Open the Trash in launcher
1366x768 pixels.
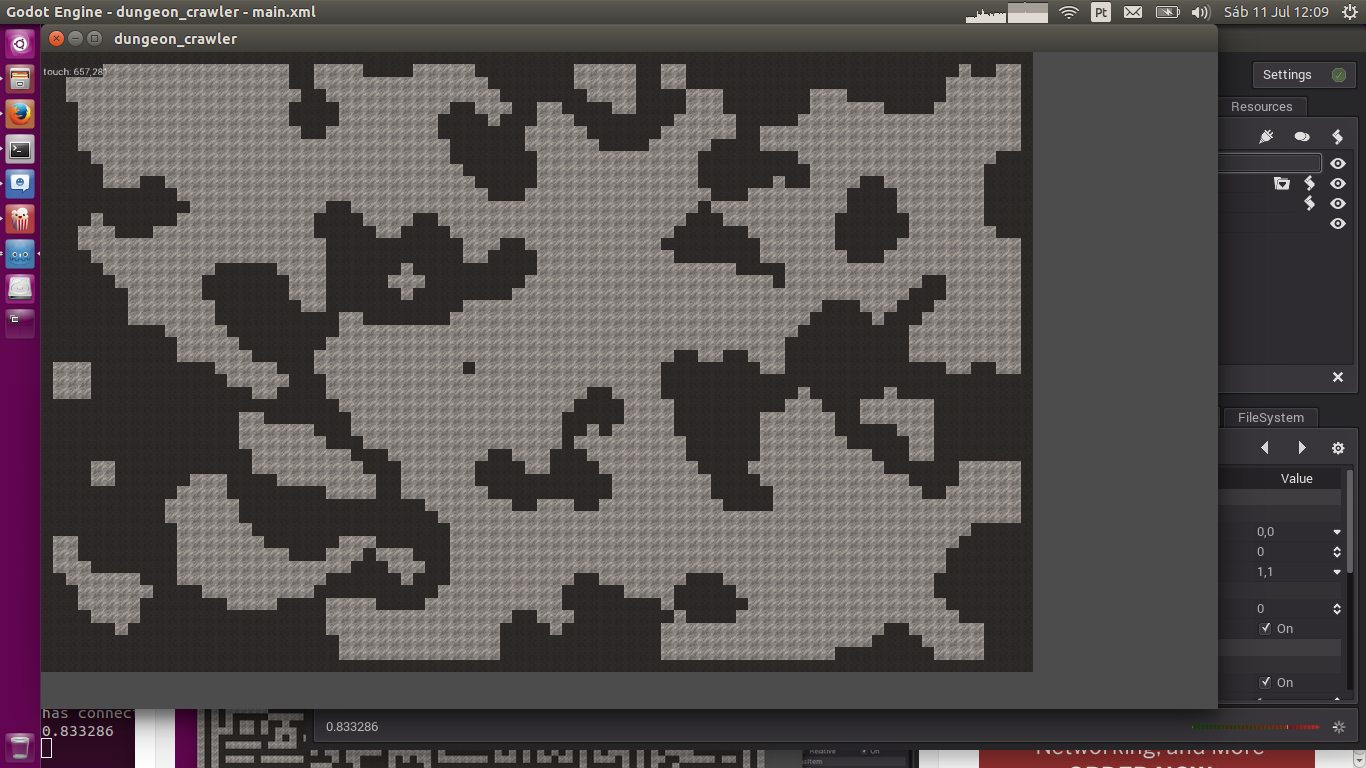click(x=20, y=746)
